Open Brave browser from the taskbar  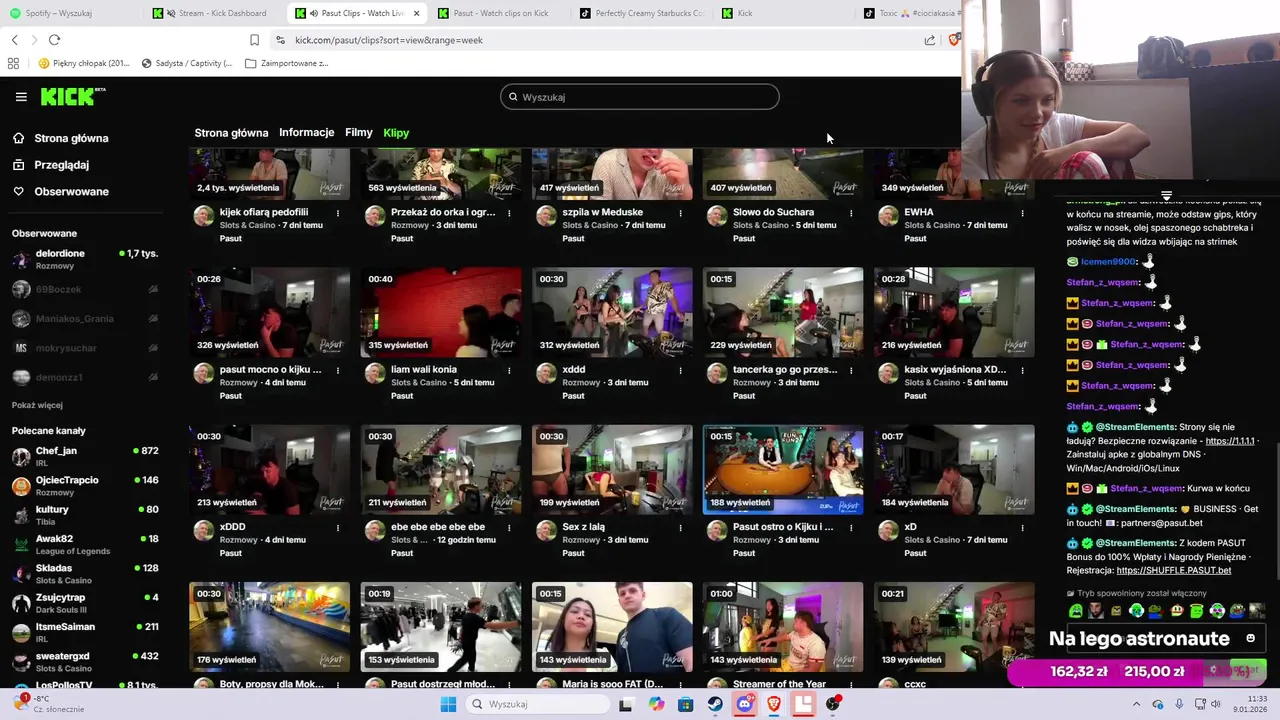coord(774,704)
